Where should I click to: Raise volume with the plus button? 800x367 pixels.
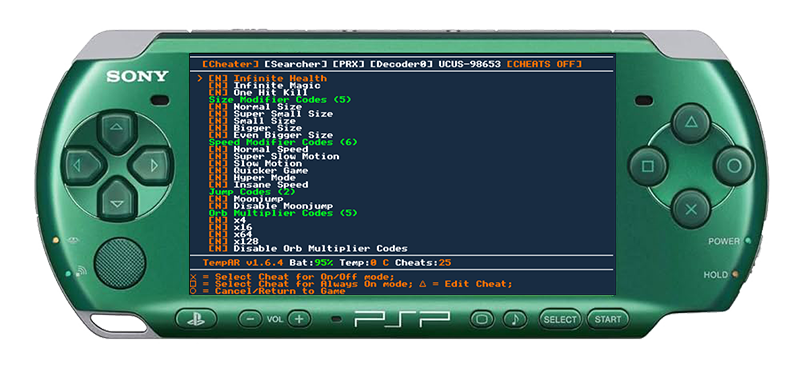(x=299, y=320)
